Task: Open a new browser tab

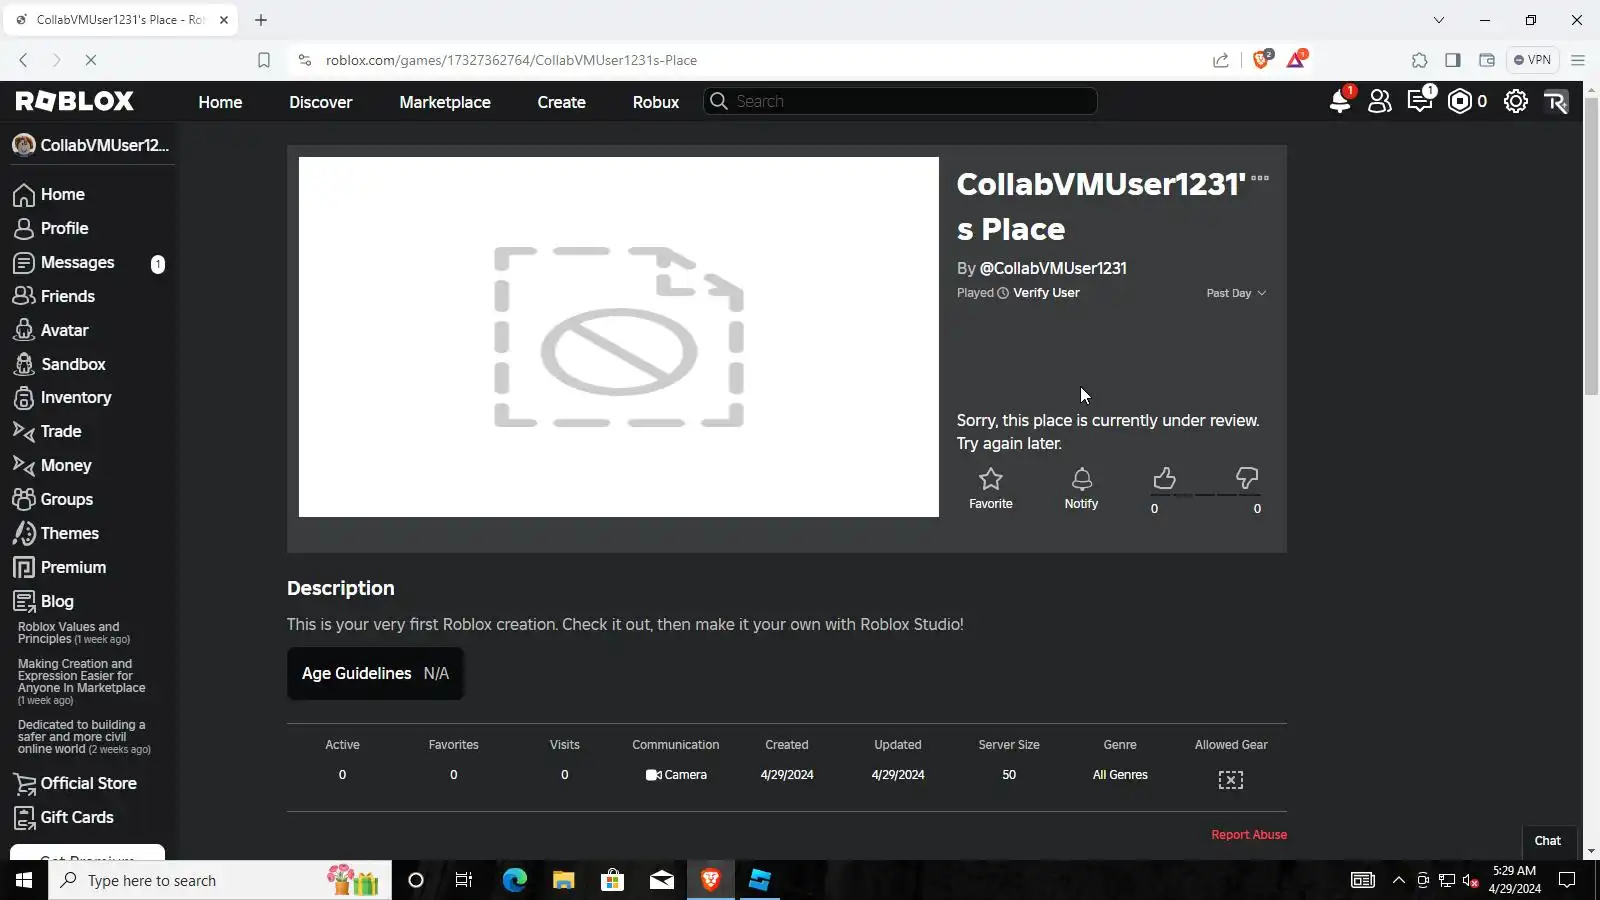Action: pyautogui.click(x=261, y=20)
